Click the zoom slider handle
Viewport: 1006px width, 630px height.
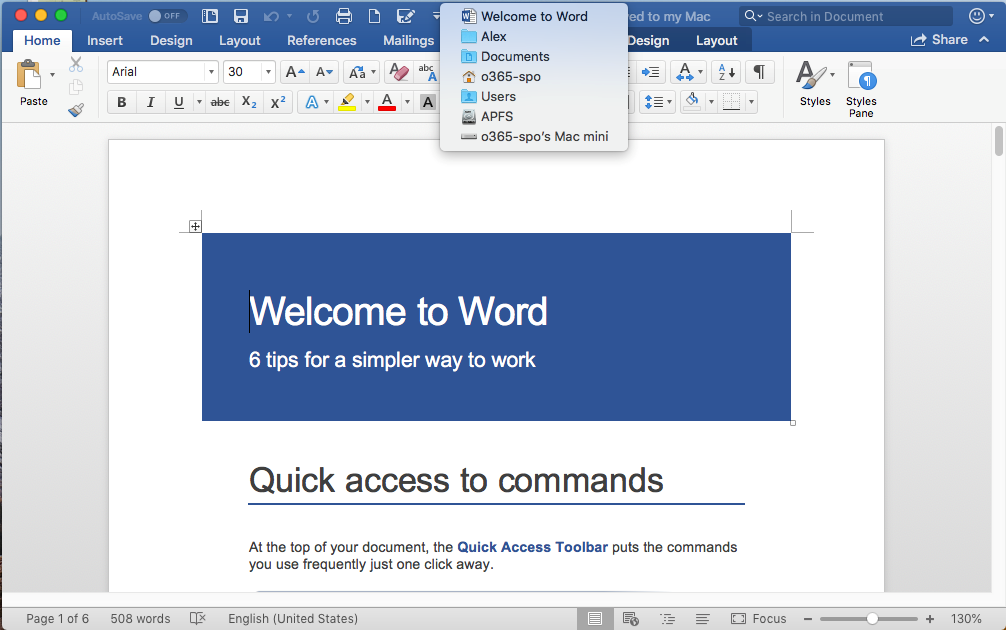click(x=873, y=619)
